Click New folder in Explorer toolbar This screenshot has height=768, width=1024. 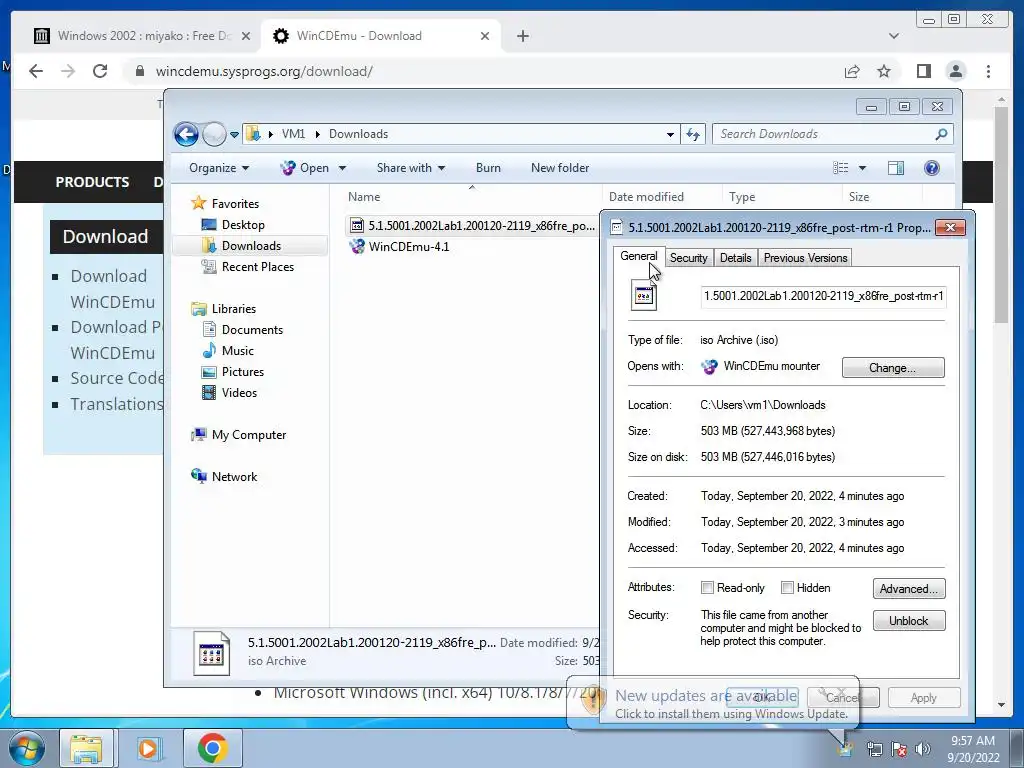560,168
